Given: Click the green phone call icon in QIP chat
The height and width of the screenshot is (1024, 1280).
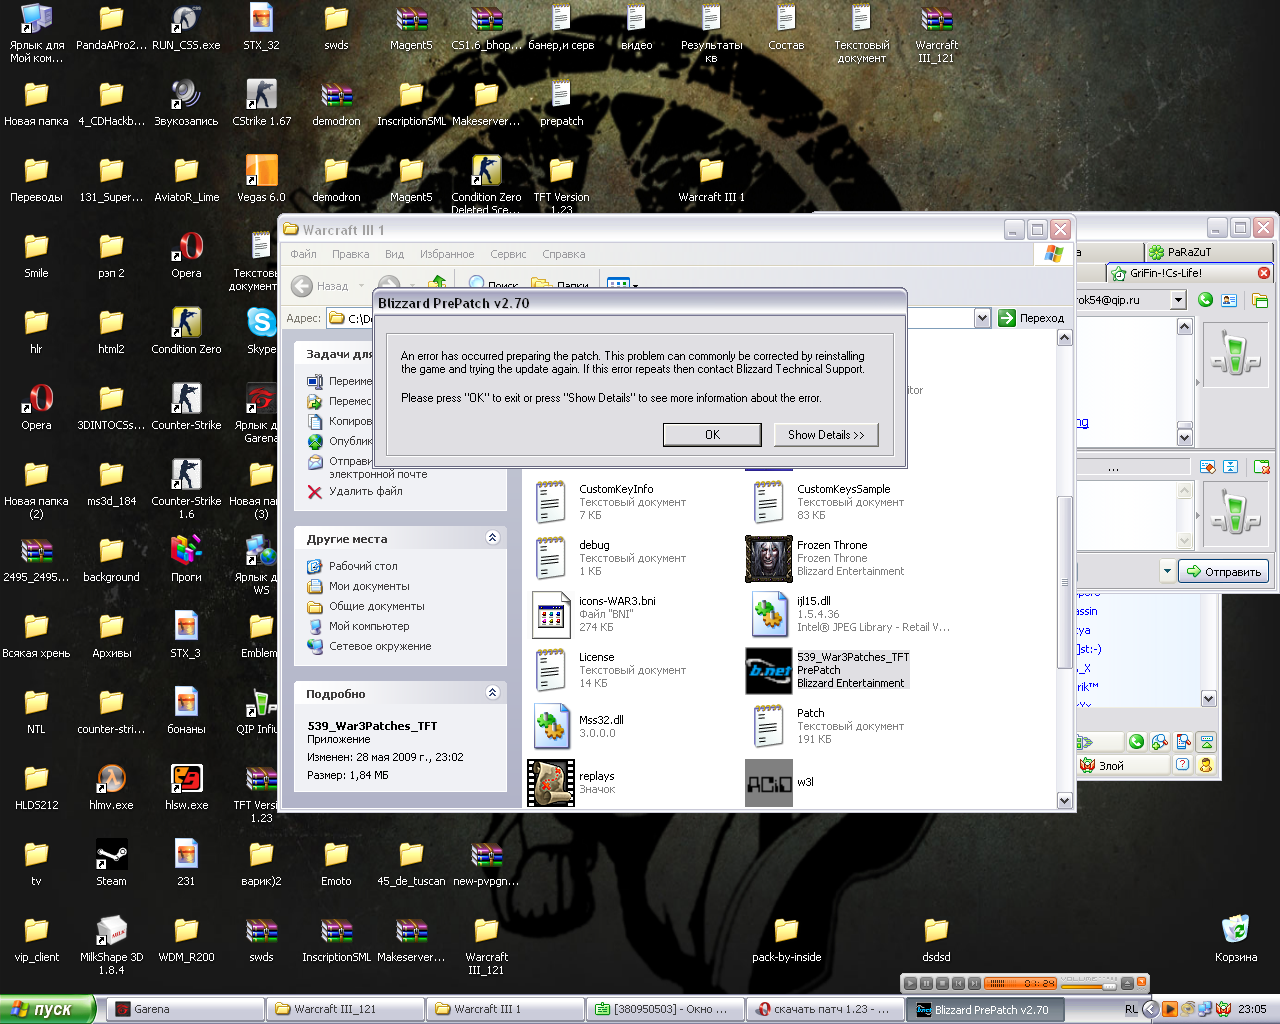Looking at the screenshot, I should coord(1205,300).
